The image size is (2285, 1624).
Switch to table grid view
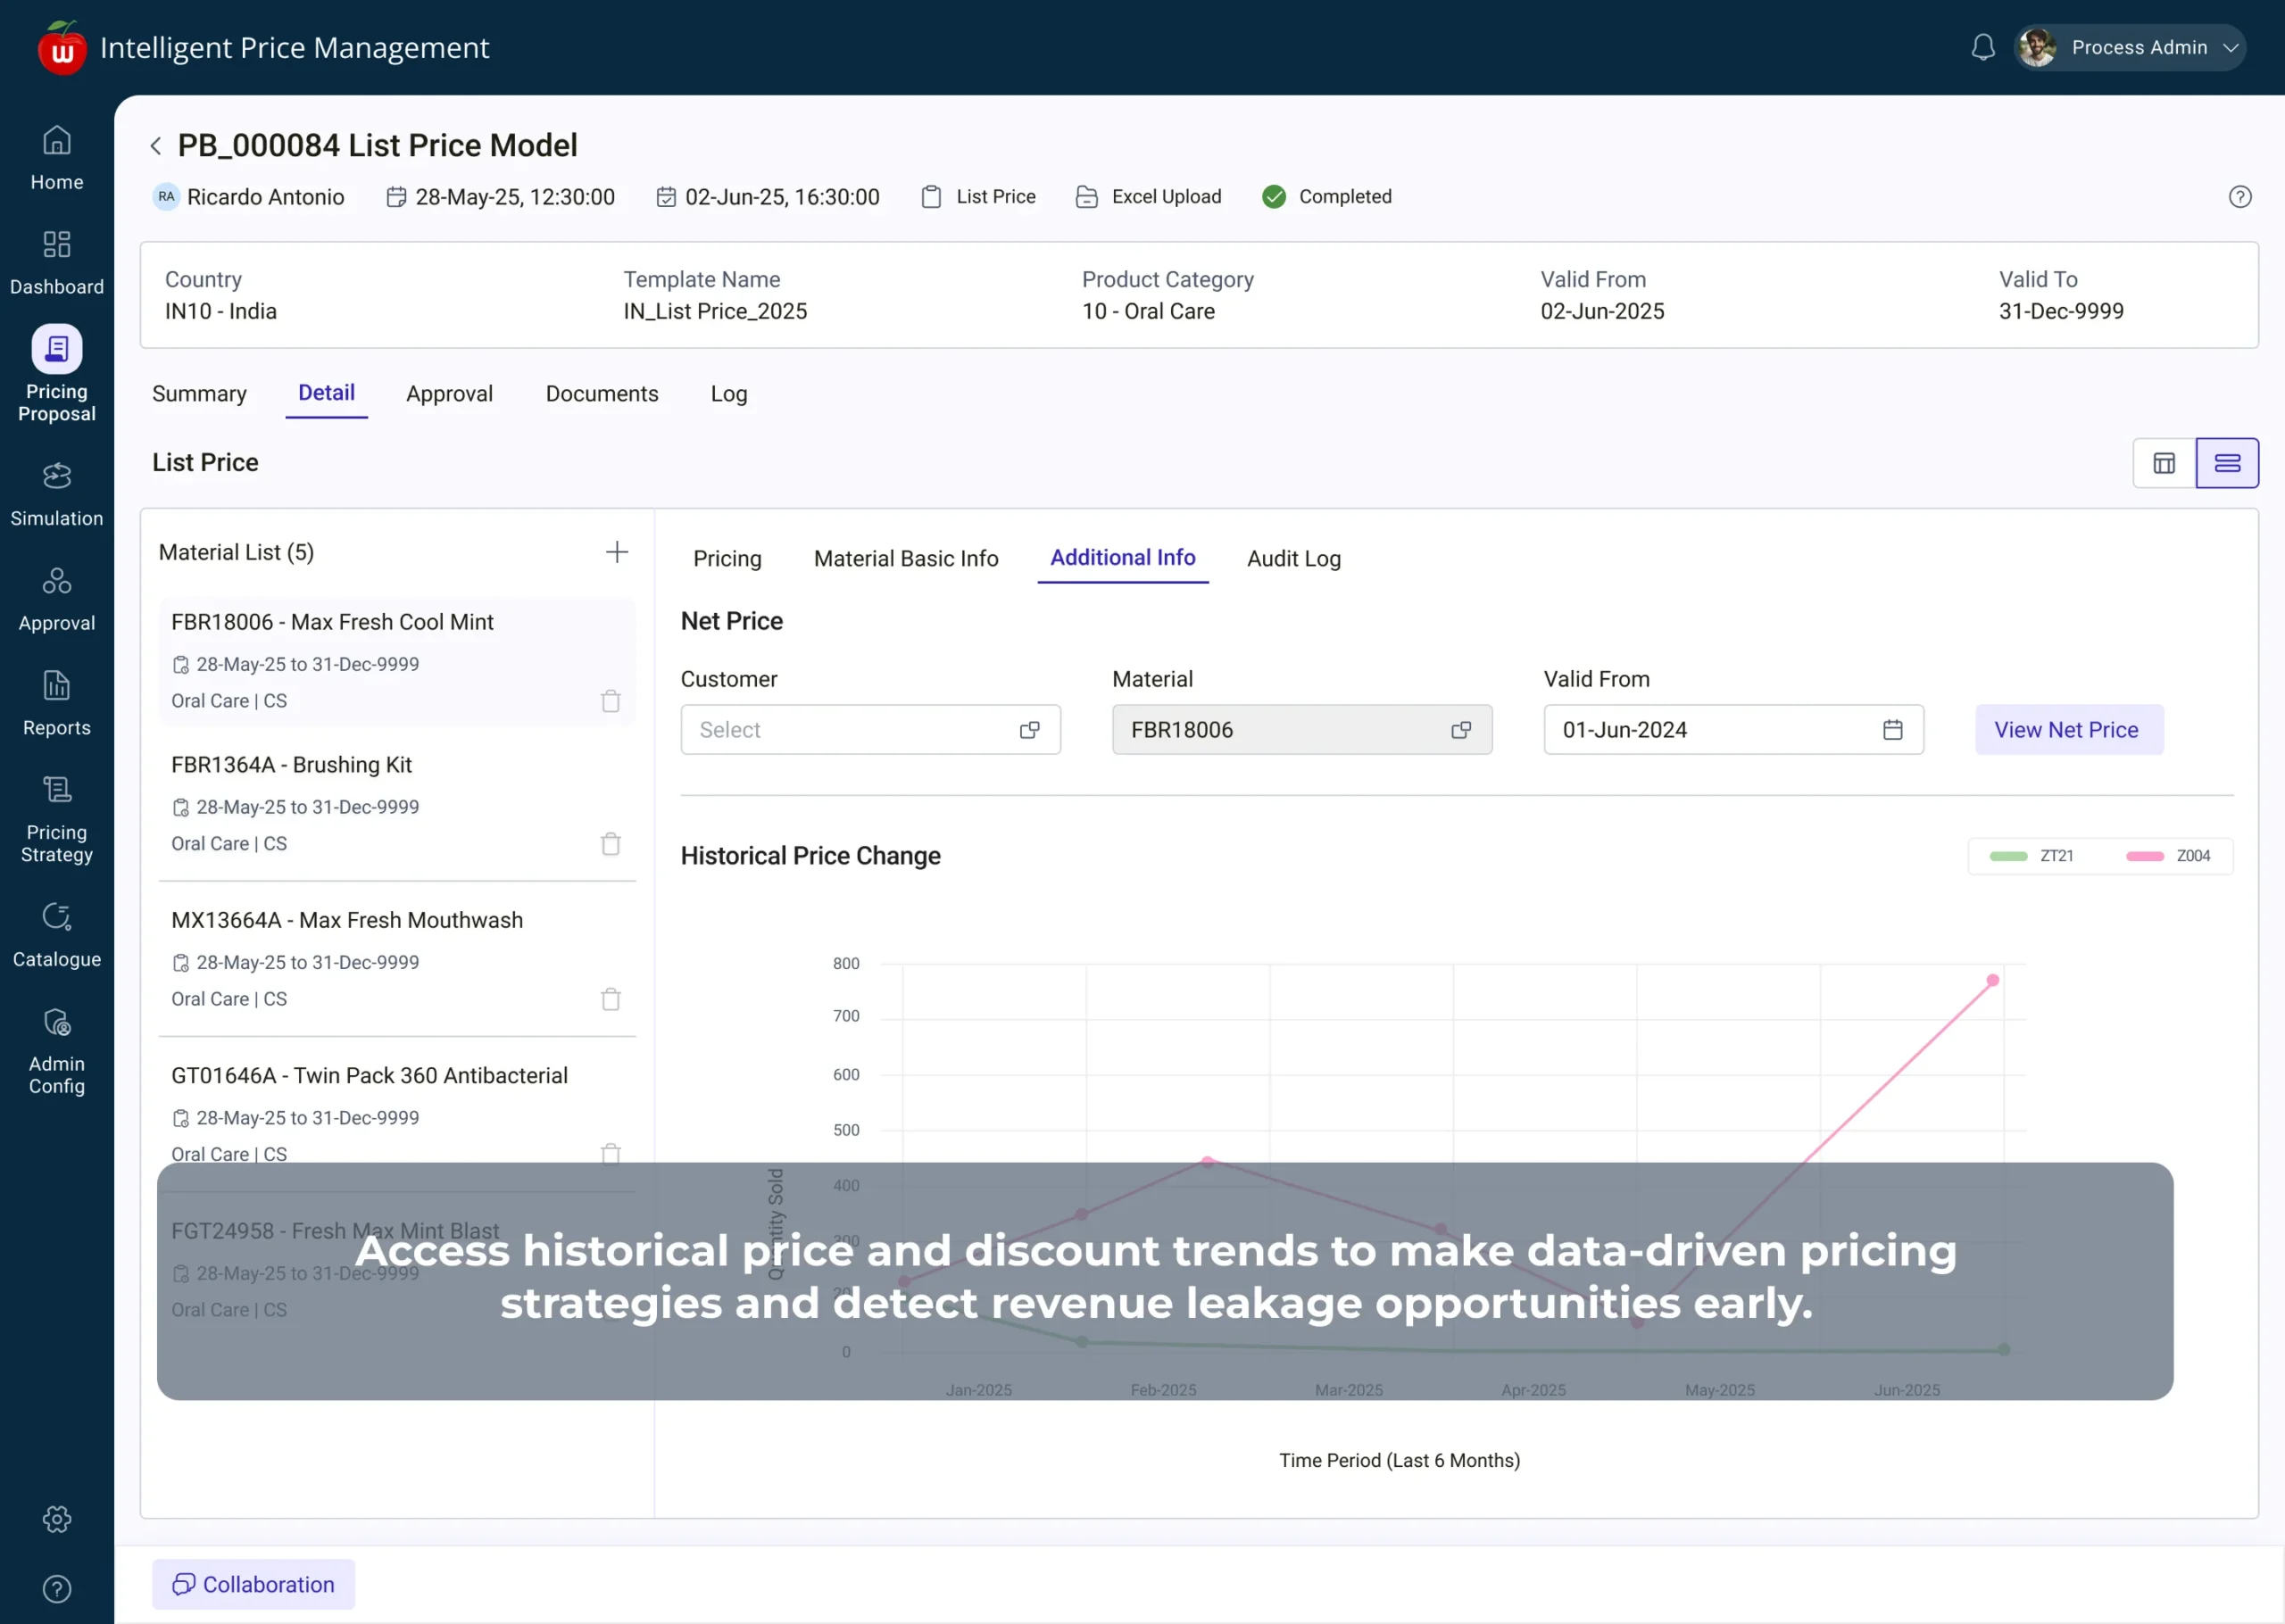(x=2164, y=463)
